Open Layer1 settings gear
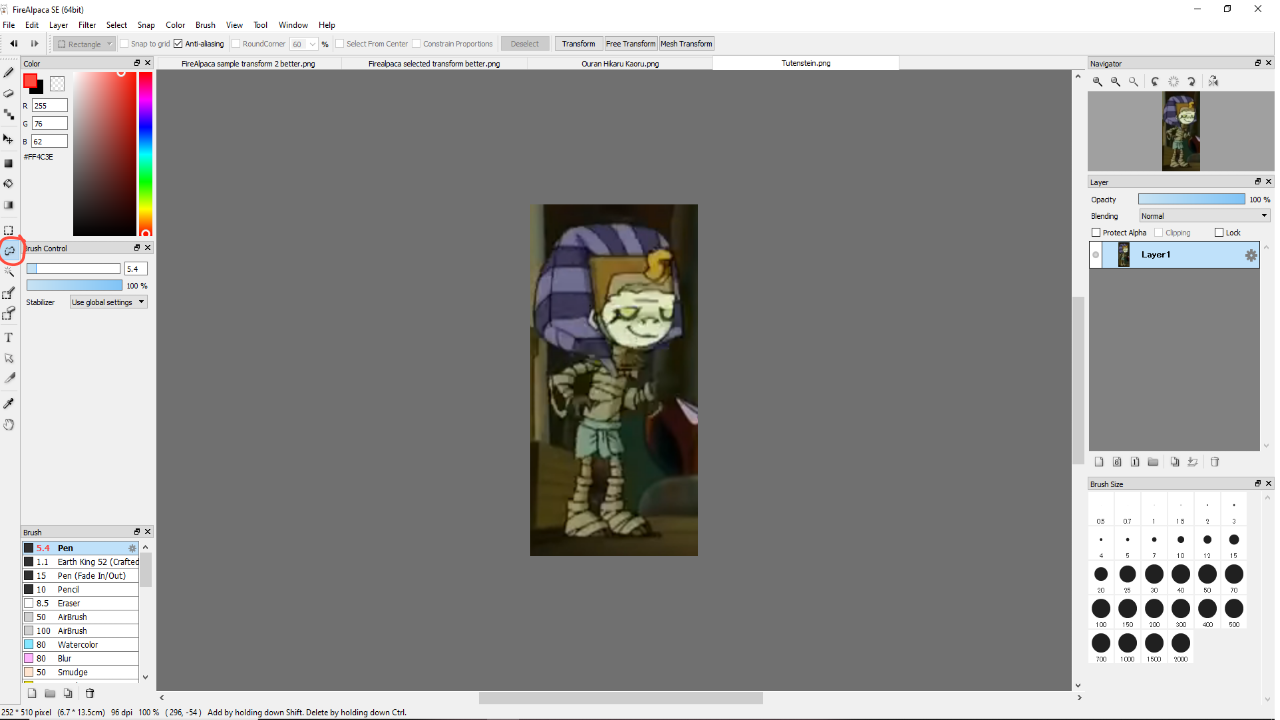The width and height of the screenshot is (1280, 720). [1250, 255]
